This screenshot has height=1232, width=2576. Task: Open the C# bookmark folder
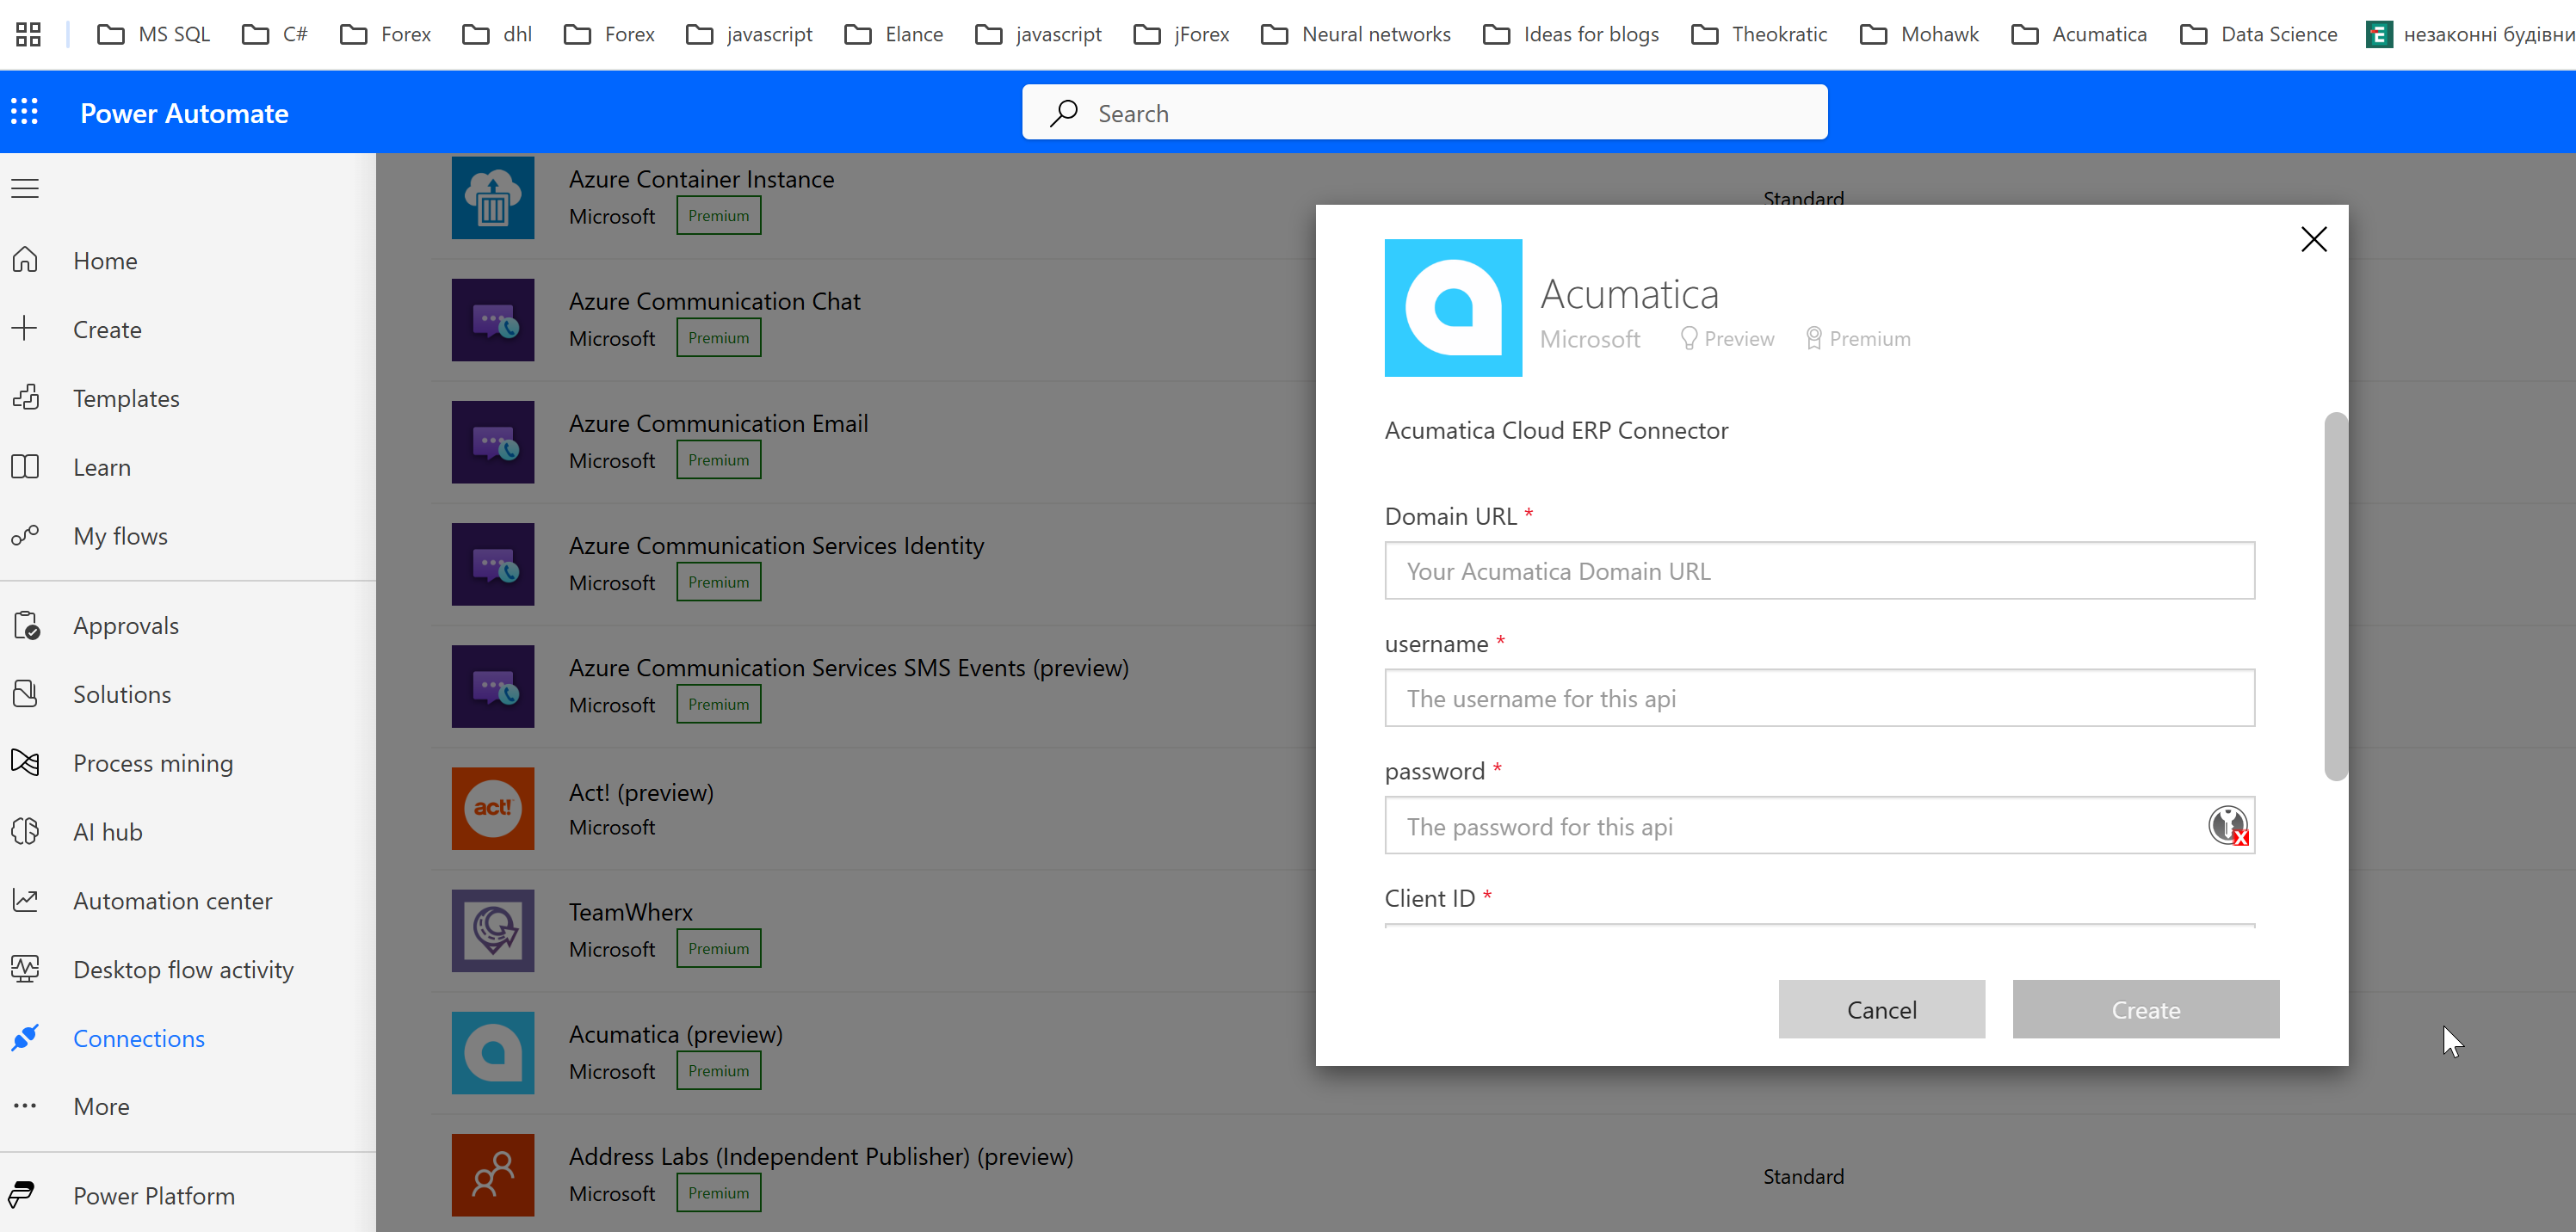[275, 34]
